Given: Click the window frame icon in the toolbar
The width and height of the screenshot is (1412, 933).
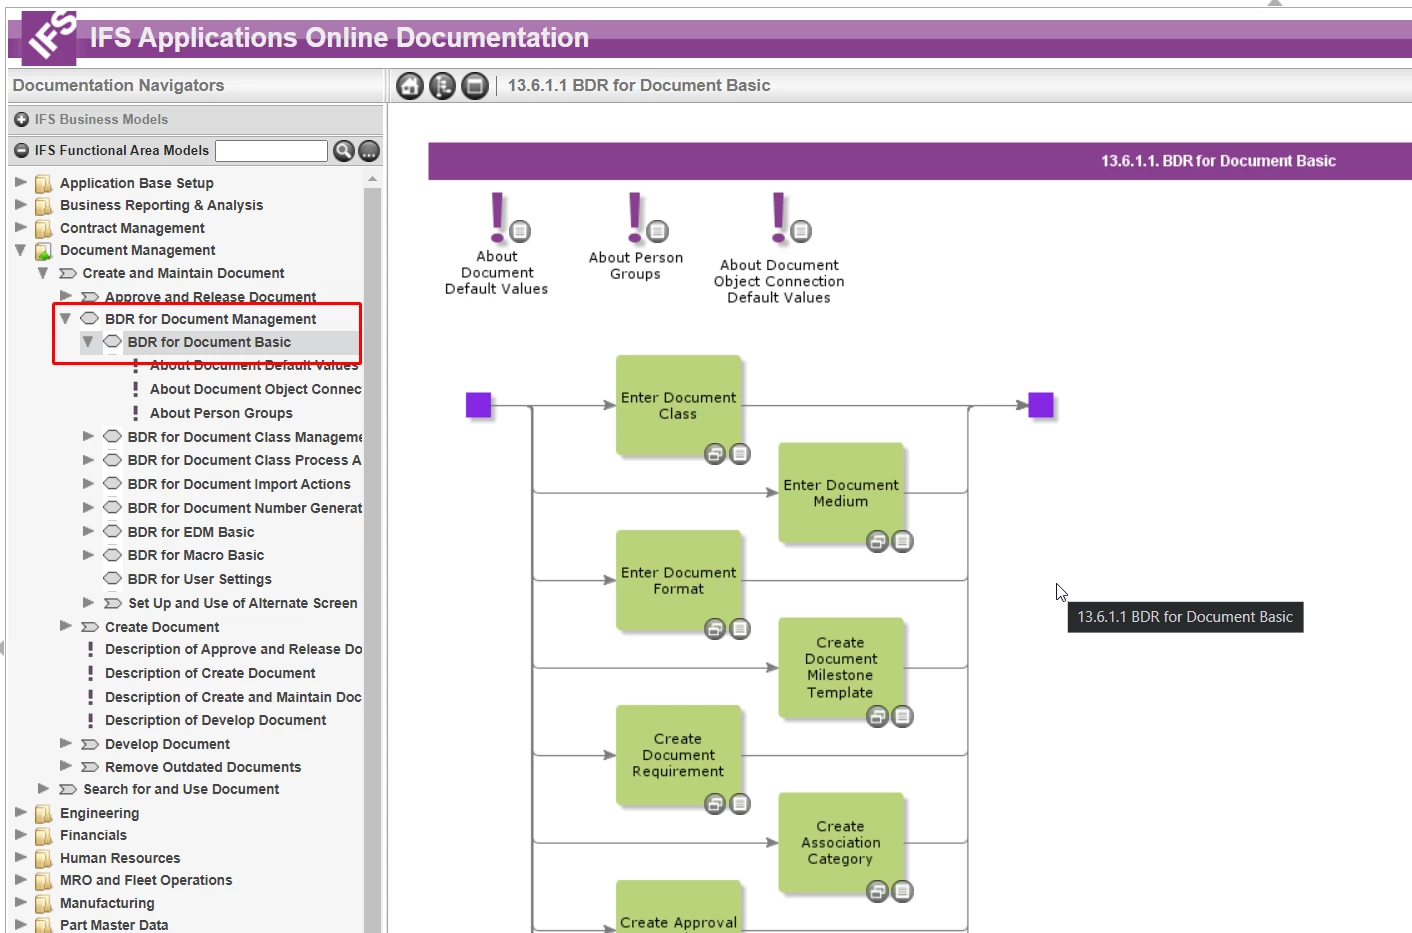Looking at the screenshot, I should coord(475,85).
